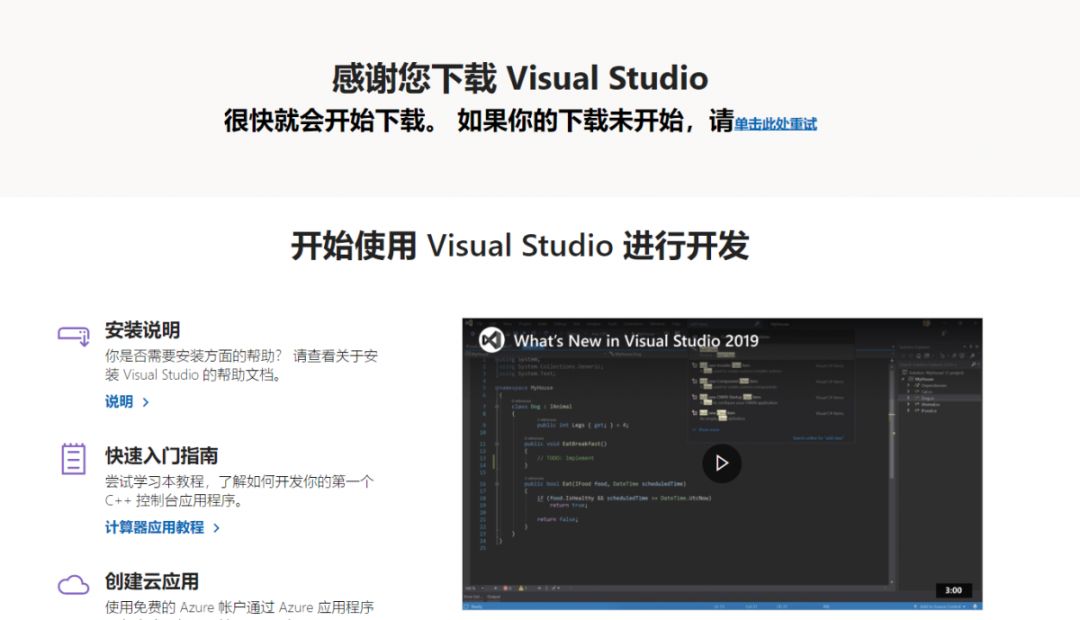
Task: Click the 快速入门指南 heading
Action: tap(161, 455)
